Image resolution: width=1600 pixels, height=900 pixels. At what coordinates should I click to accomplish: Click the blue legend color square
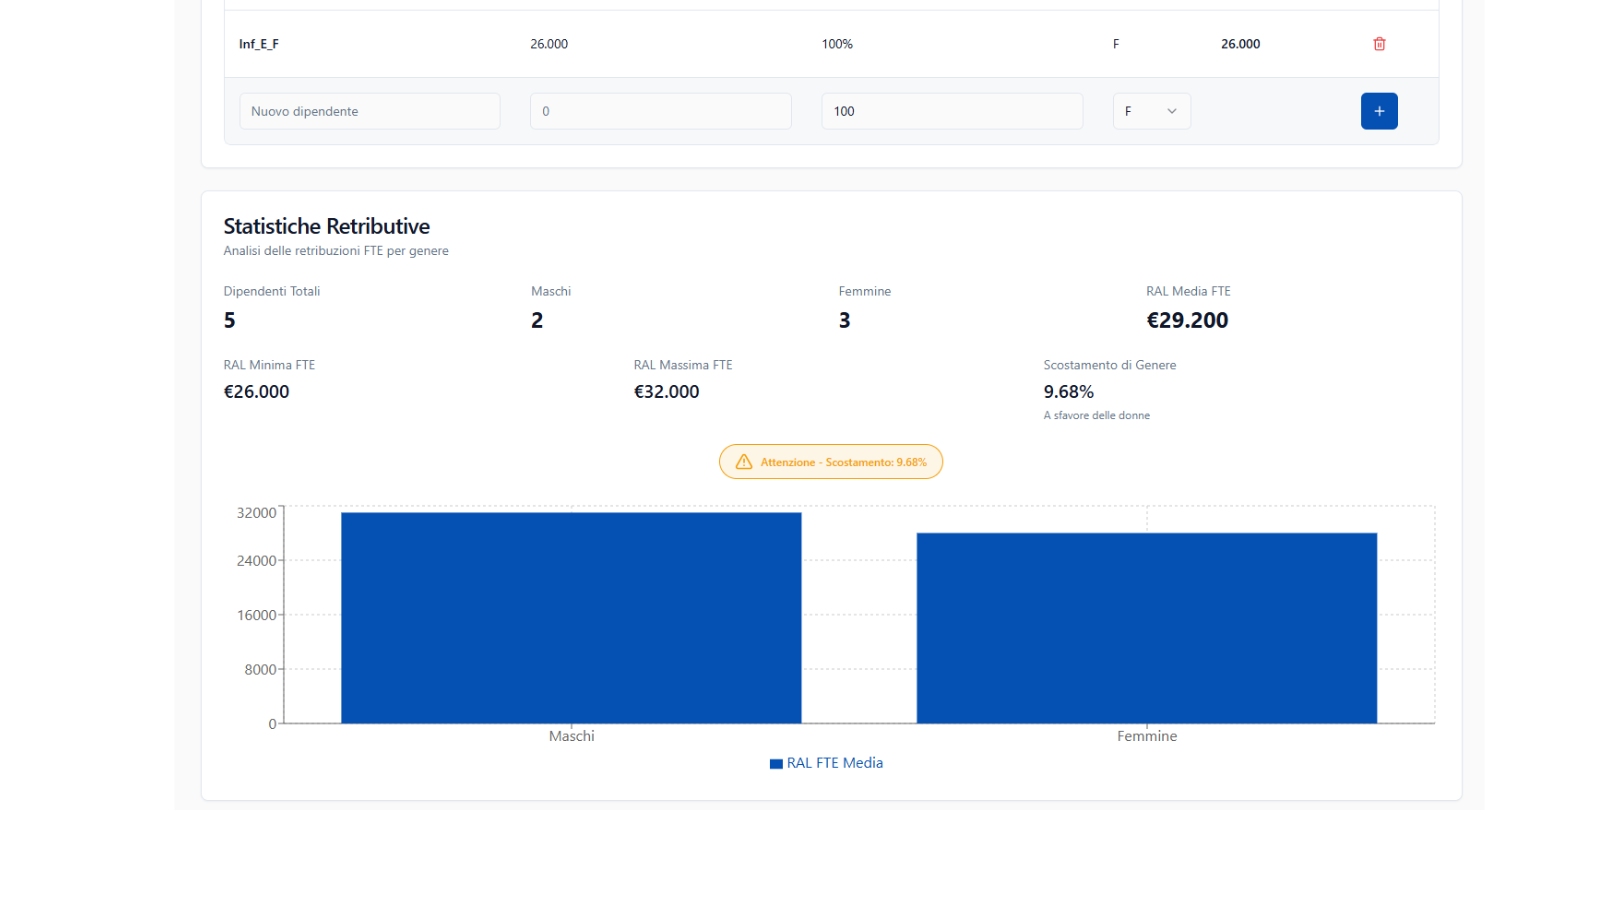776,764
